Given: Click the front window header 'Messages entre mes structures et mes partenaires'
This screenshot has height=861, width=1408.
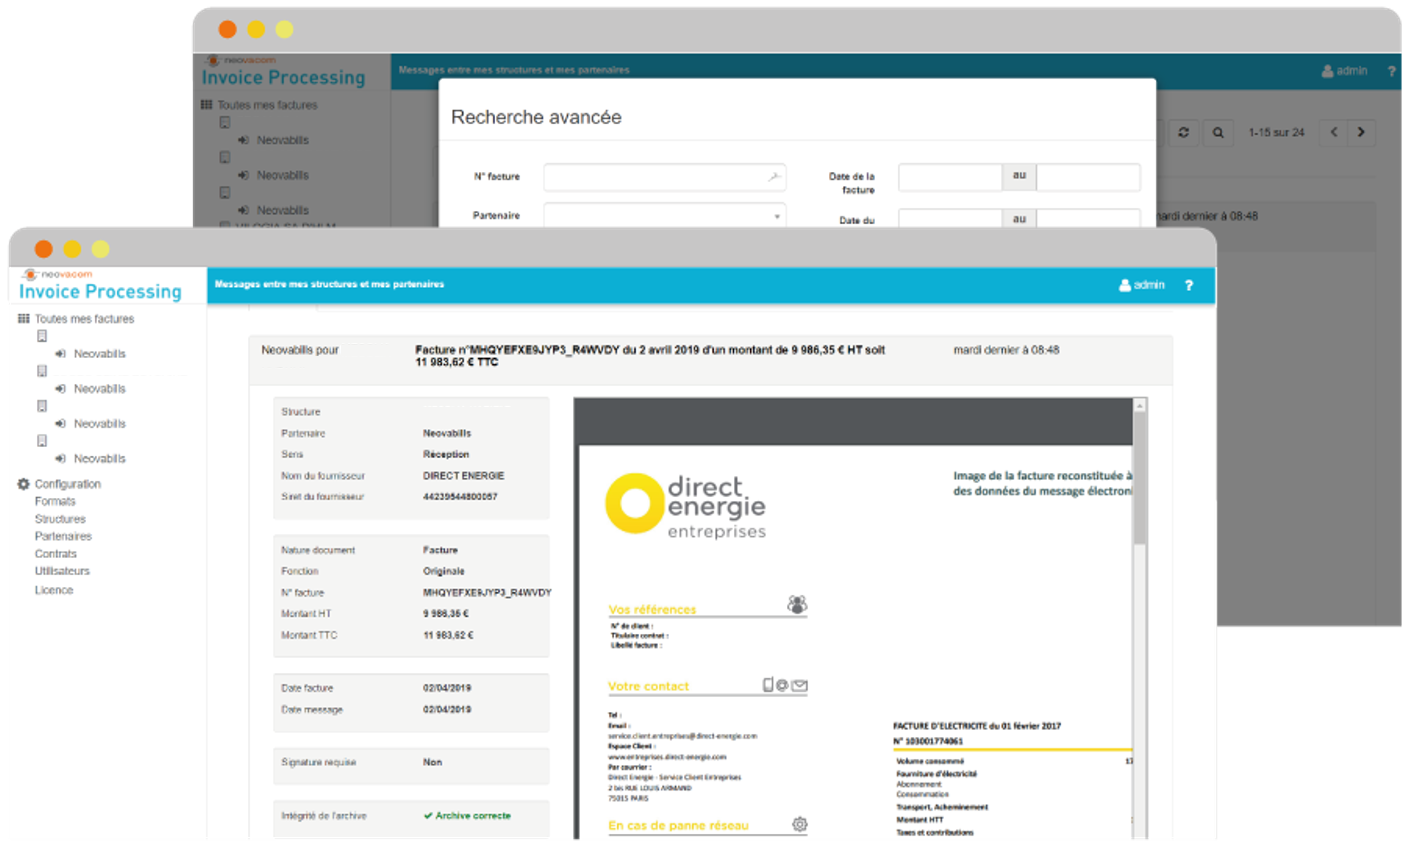Looking at the screenshot, I should point(329,284).
